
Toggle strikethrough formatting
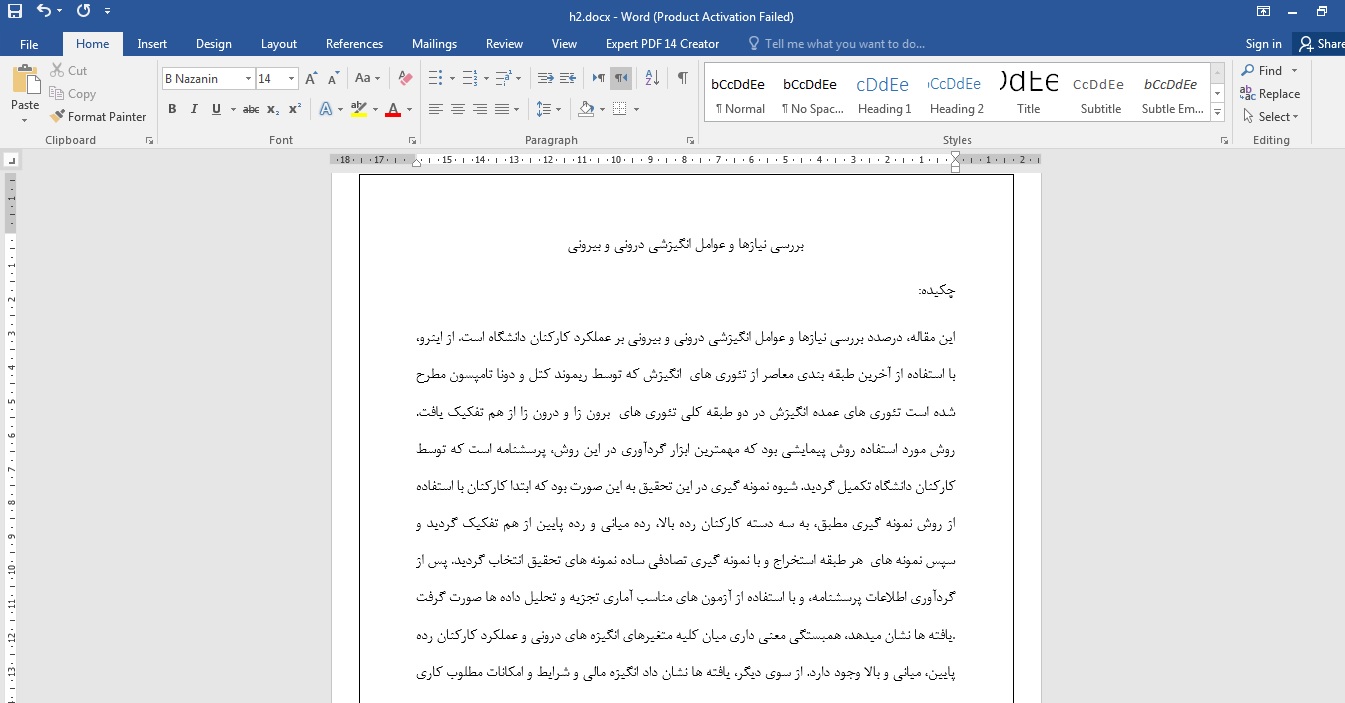tap(251, 109)
